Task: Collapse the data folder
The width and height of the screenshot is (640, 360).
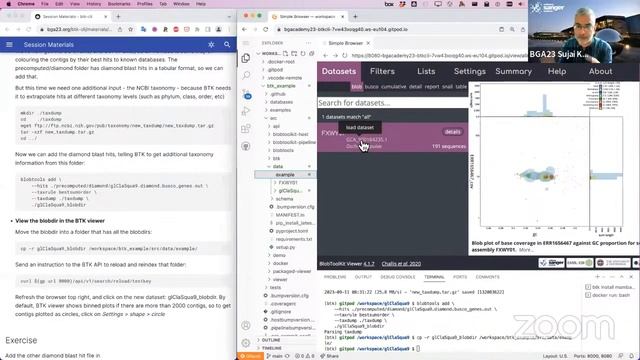Action: (278, 167)
